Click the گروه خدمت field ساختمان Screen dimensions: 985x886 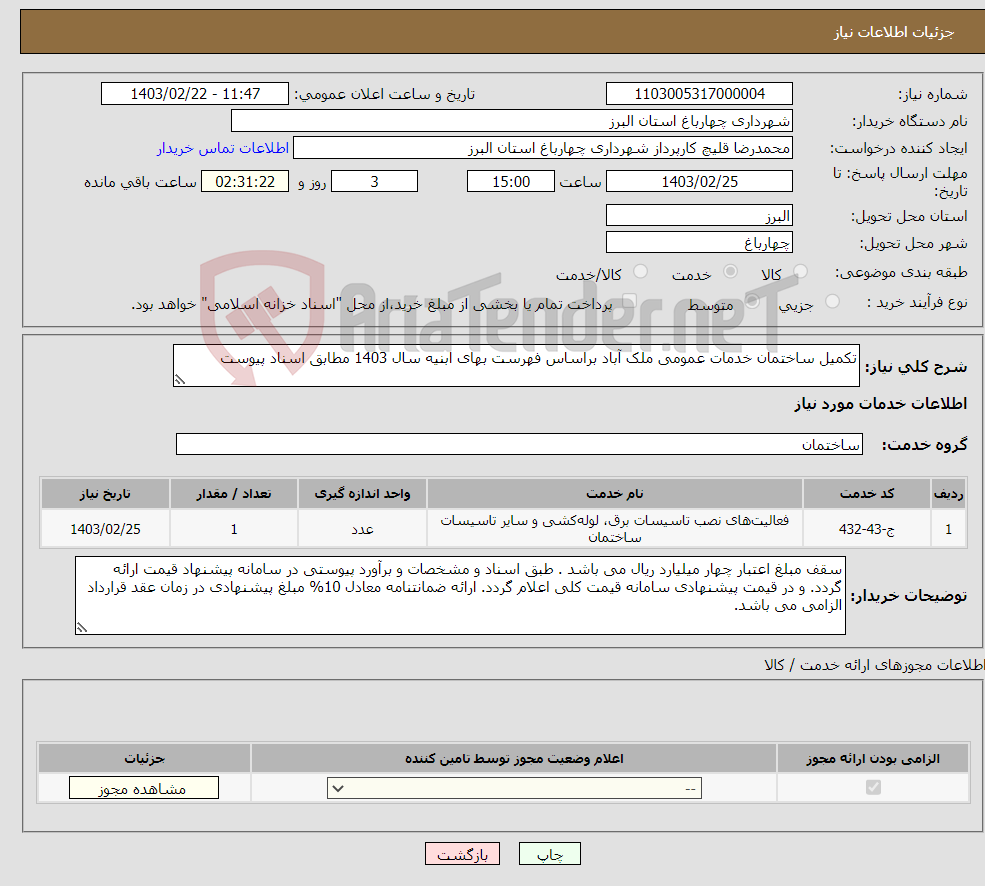[x=519, y=444]
